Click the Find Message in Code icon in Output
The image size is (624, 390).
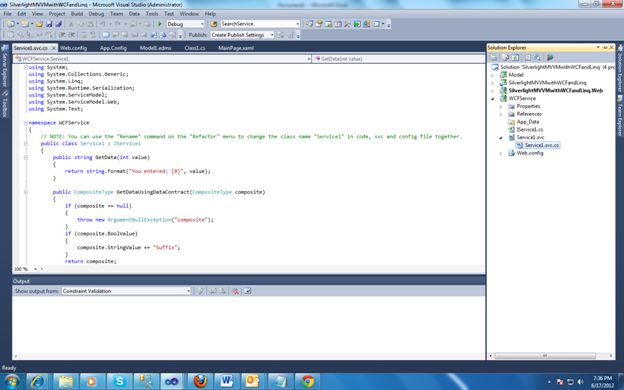(x=200, y=291)
